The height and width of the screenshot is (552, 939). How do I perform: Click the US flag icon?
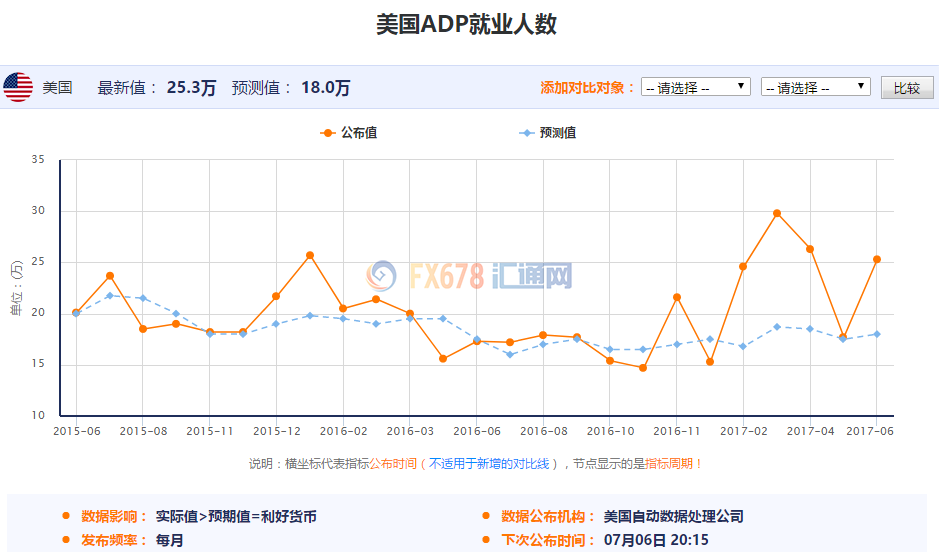click(18, 87)
